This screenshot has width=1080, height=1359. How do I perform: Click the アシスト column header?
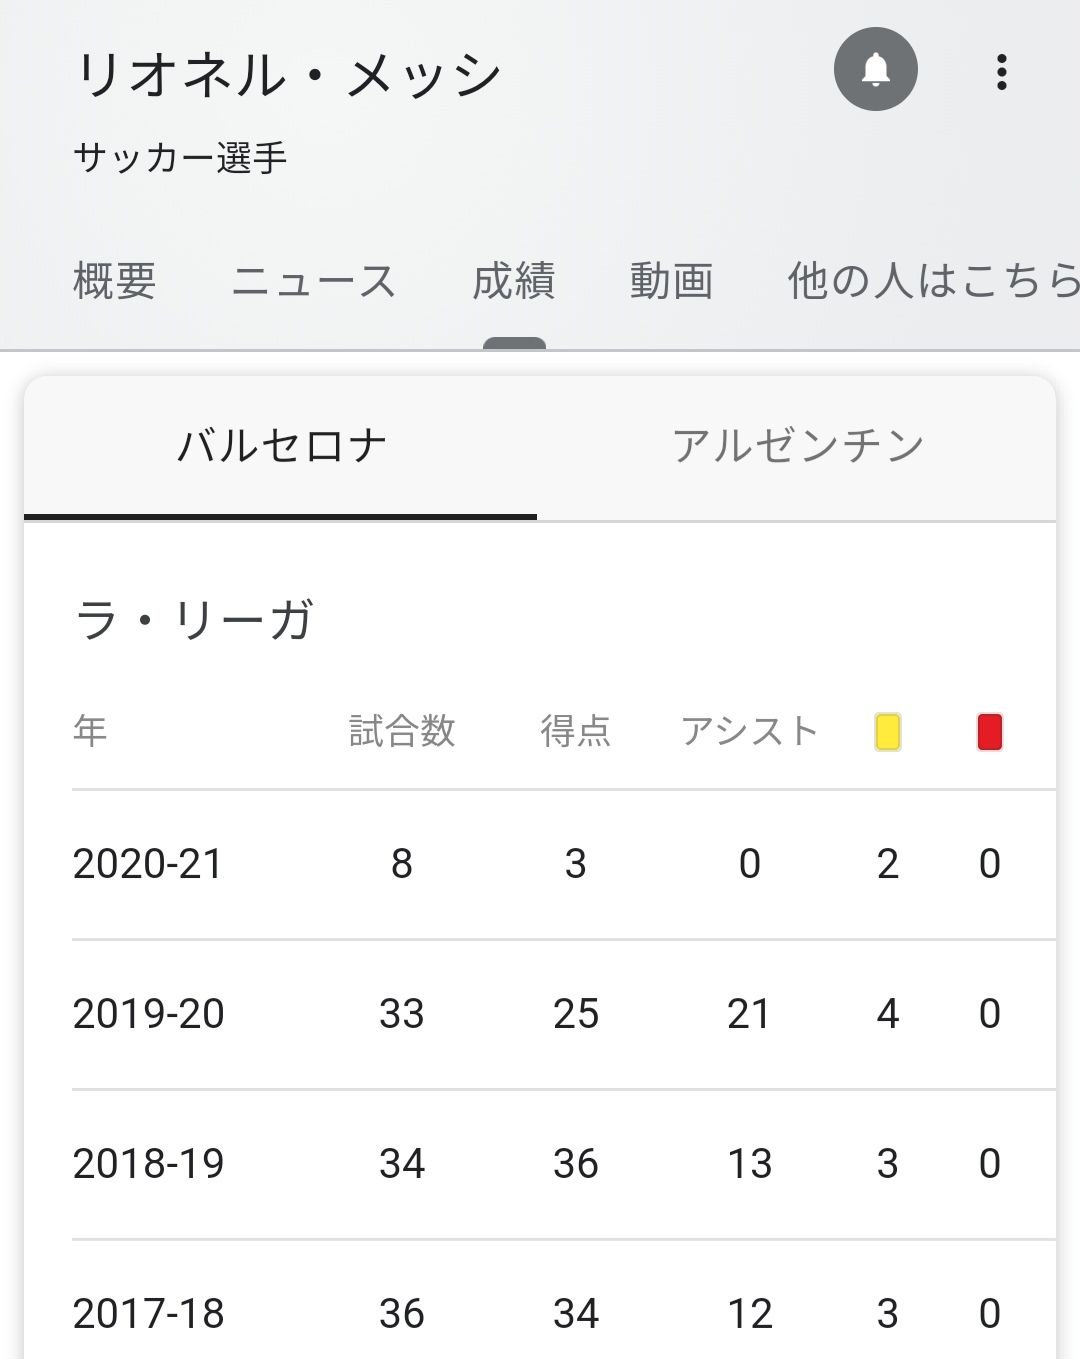[749, 731]
